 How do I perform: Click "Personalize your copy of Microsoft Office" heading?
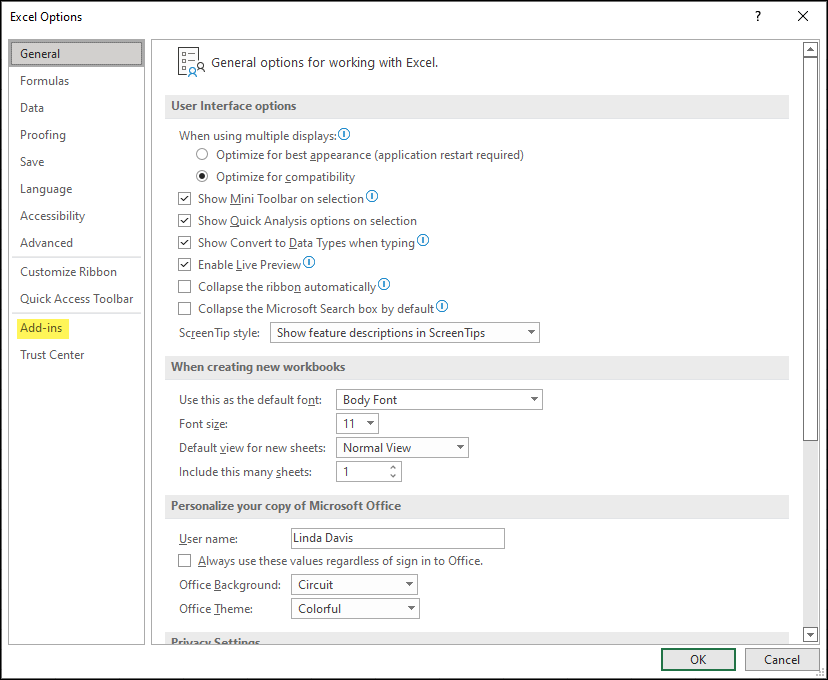pyautogui.click(x=286, y=506)
